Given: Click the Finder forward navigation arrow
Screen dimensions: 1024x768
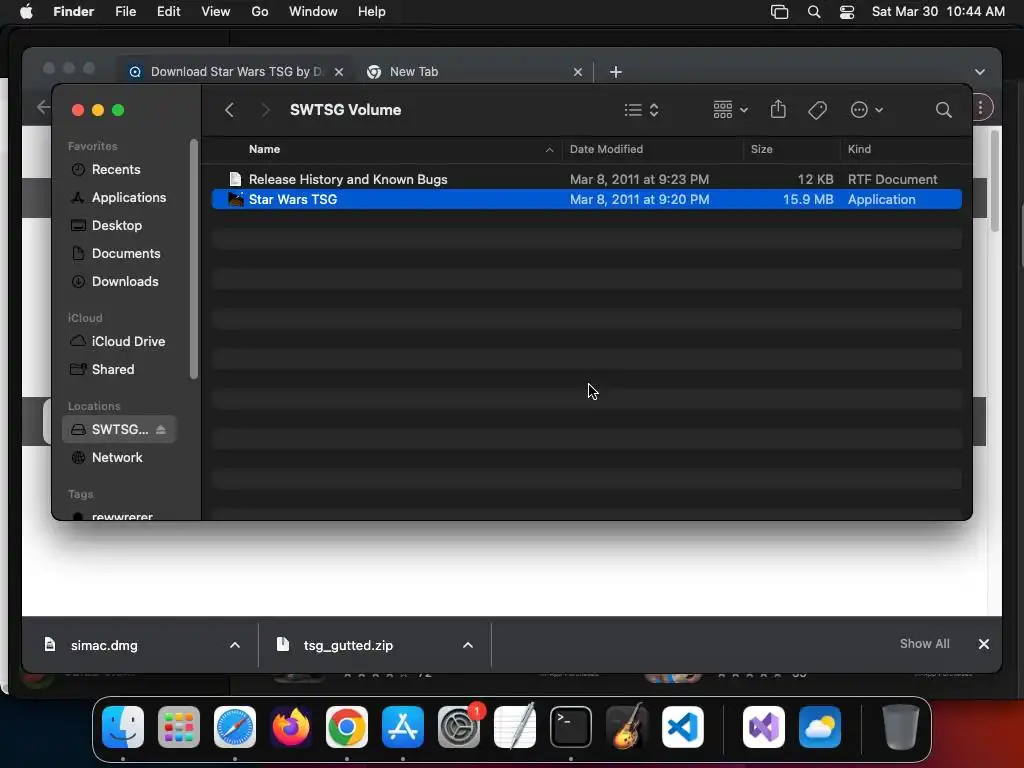Looking at the screenshot, I should pyautogui.click(x=265, y=110).
